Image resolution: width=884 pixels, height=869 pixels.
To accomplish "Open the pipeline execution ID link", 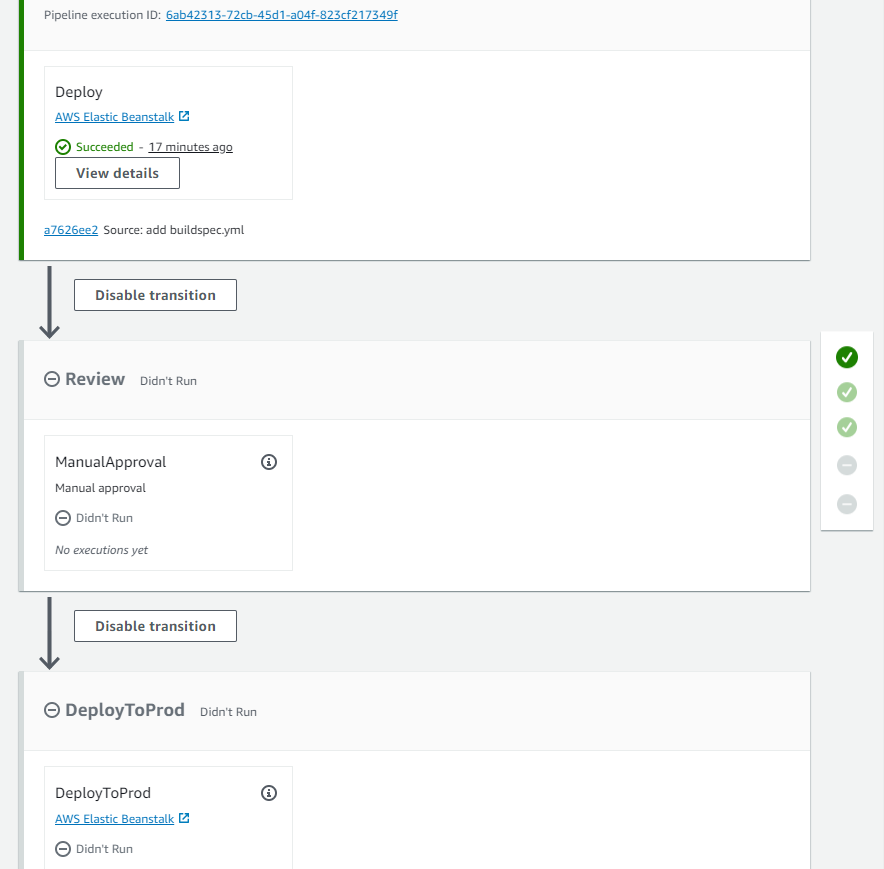I will click(281, 15).
